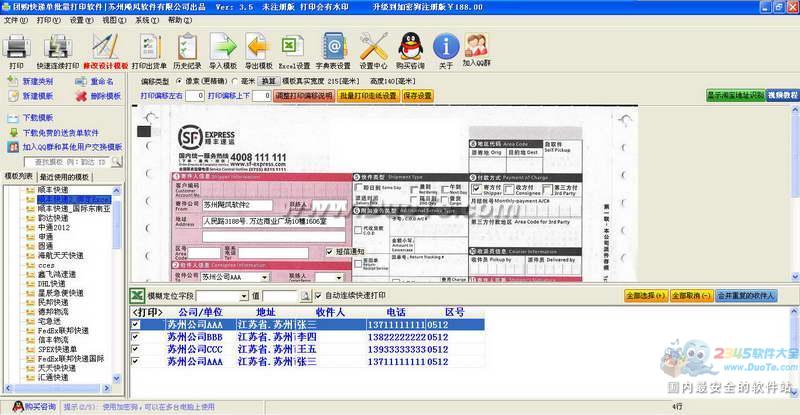Click template list vertical scrollbar down arrow
Image resolution: width=800 pixels, height=415 pixels.
[x=116, y=379]
